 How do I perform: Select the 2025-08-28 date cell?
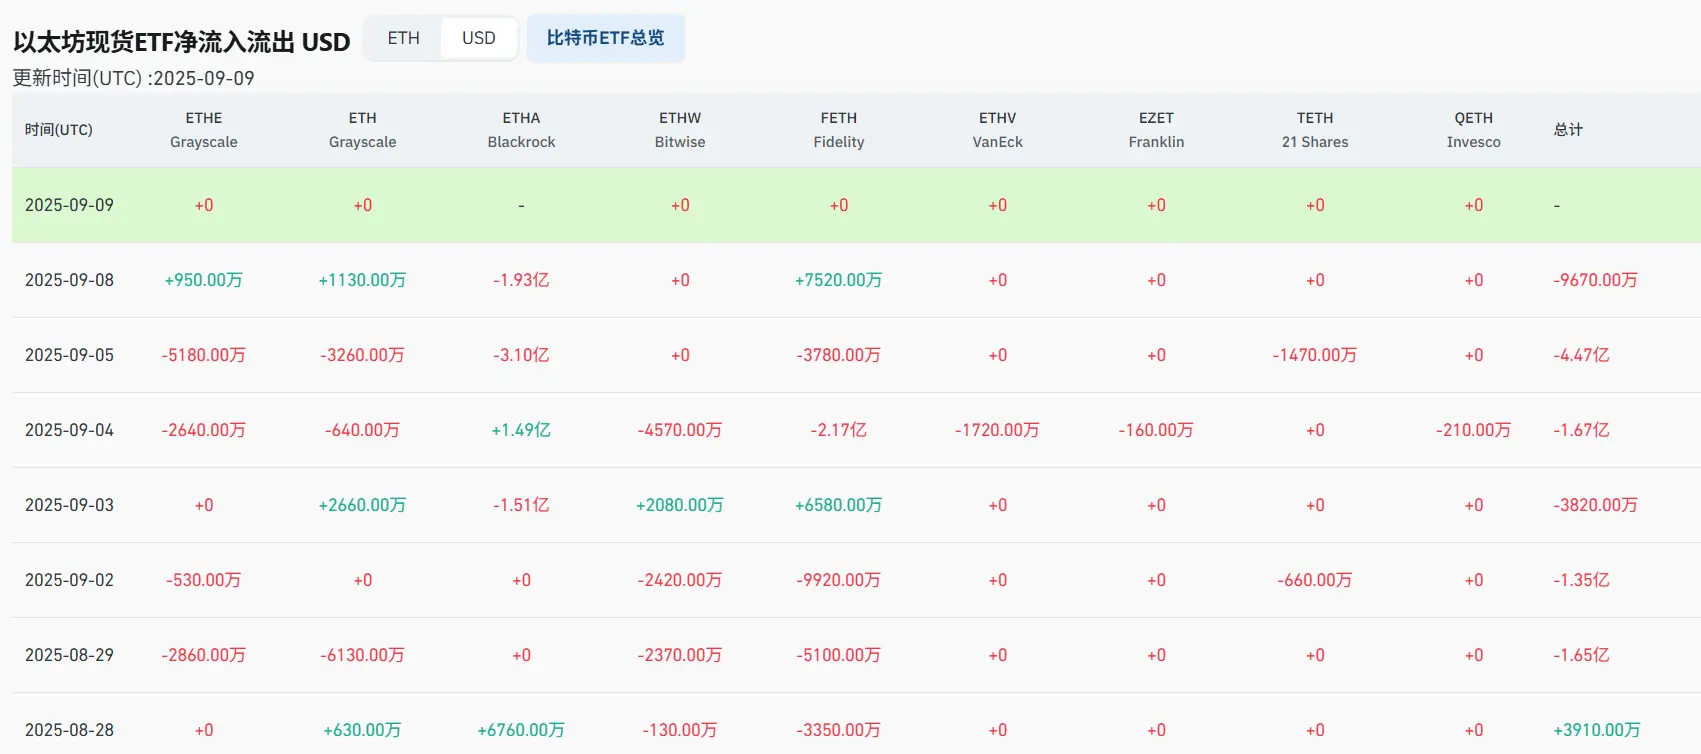pos(69,730)
